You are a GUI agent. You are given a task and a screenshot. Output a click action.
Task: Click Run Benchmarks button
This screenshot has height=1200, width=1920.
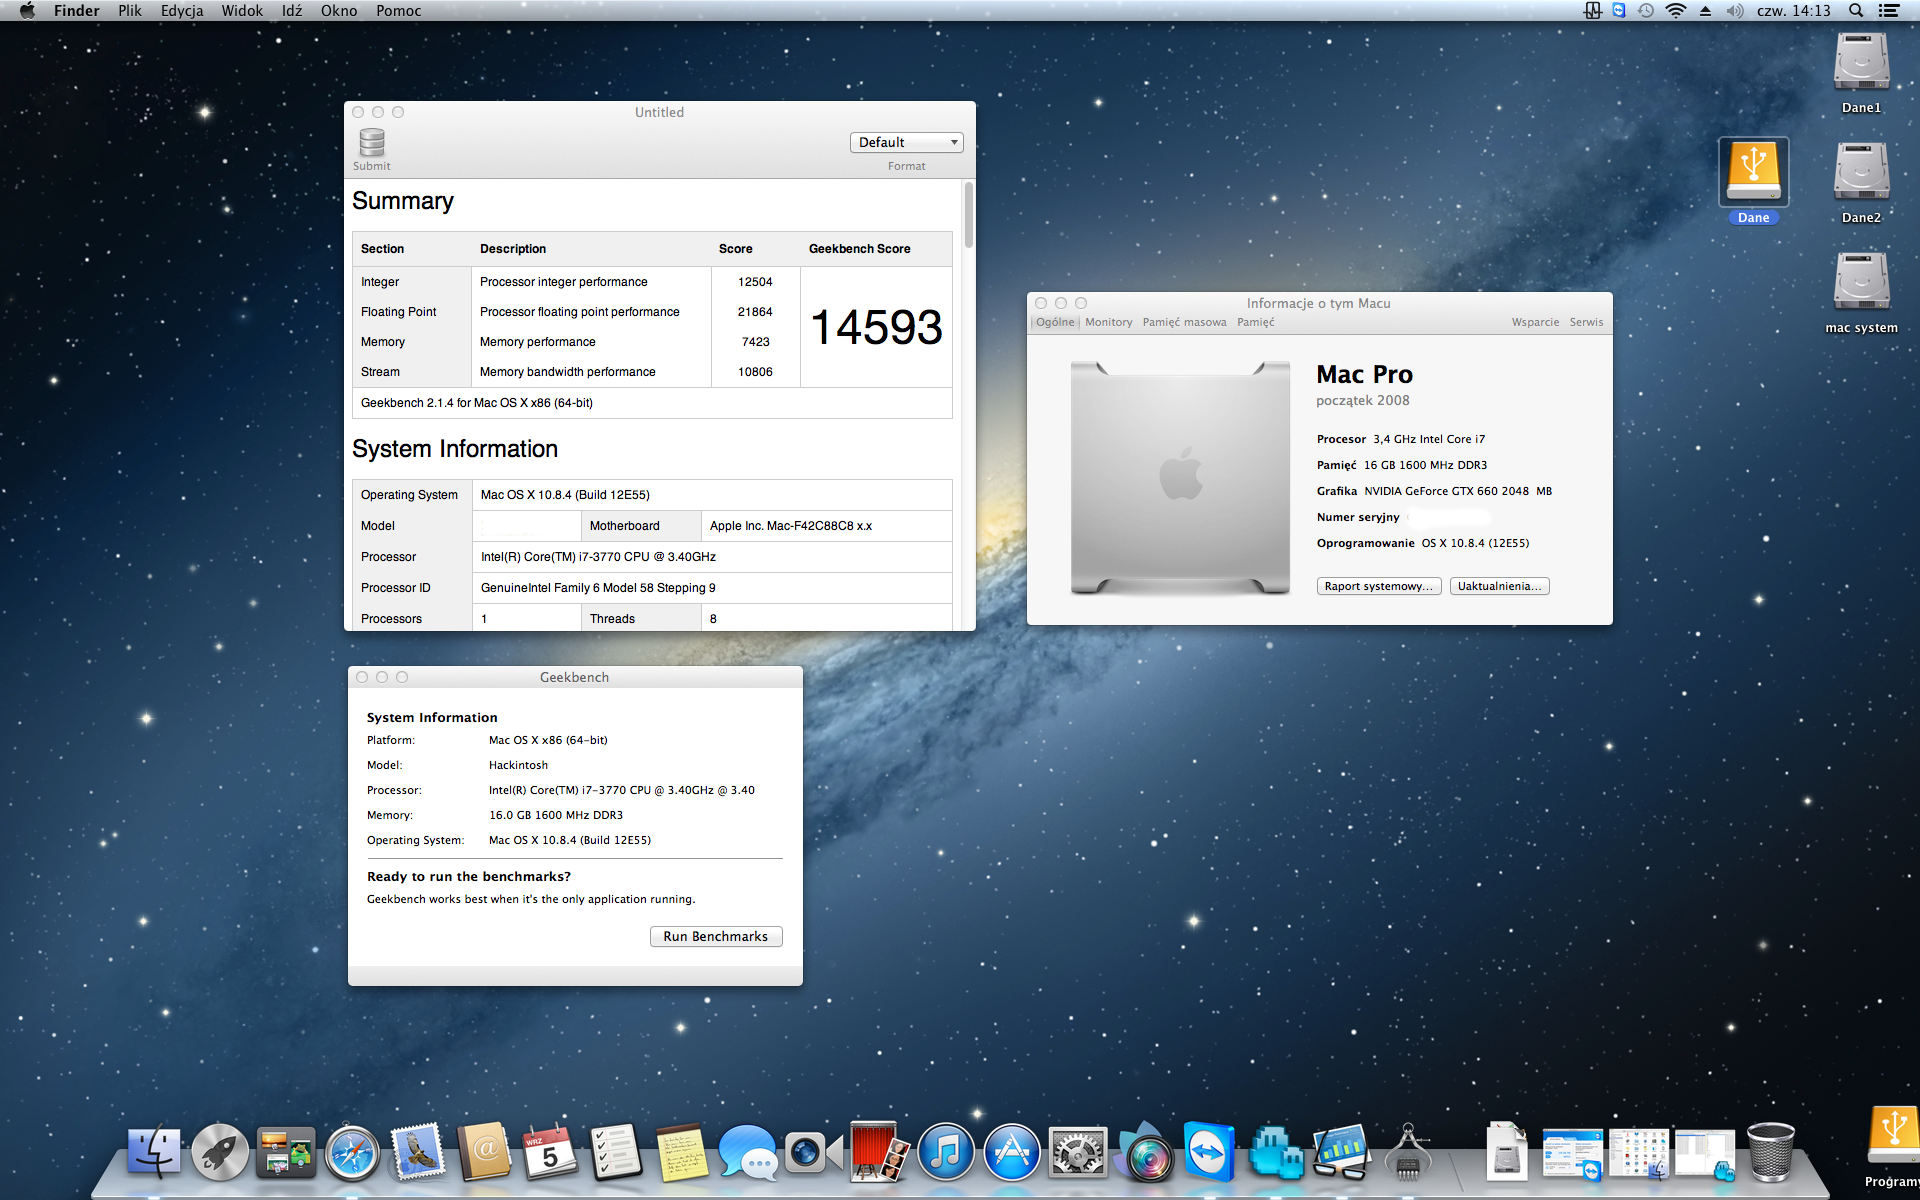click(716, 936)
